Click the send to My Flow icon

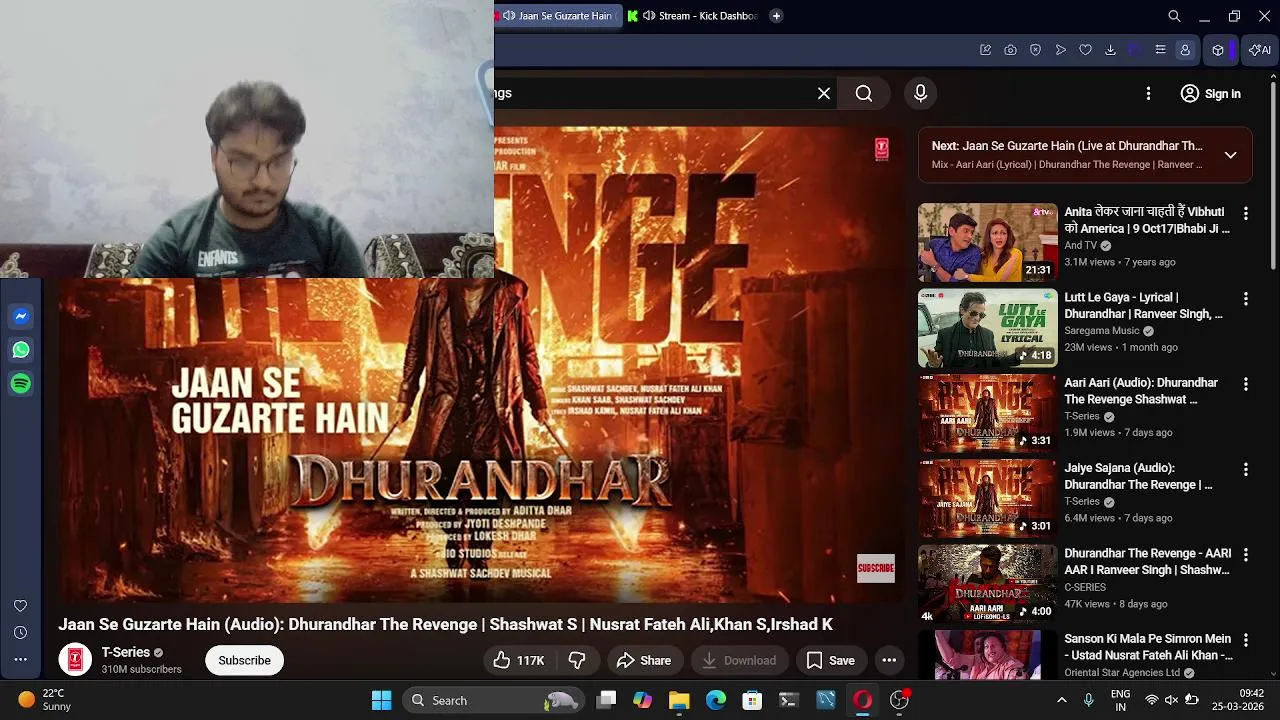click(1060, 50)
